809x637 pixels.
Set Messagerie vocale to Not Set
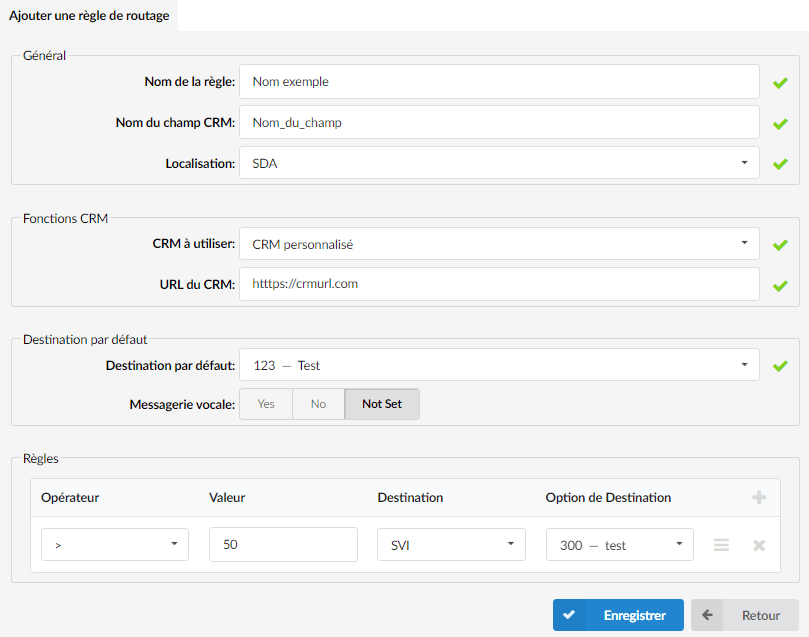[382, 404]
